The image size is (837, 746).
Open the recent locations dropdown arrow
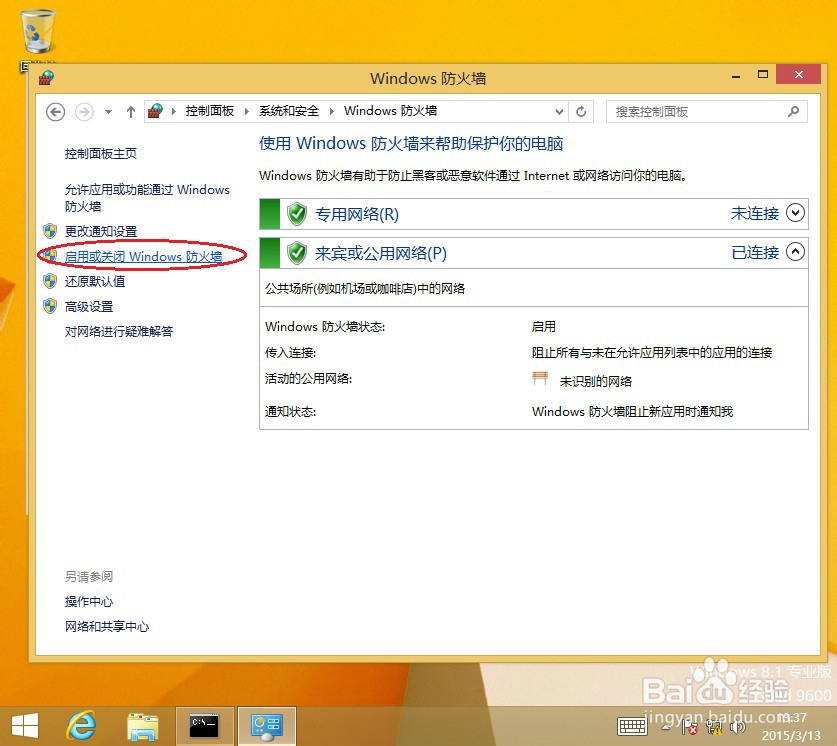coord(108,112)
